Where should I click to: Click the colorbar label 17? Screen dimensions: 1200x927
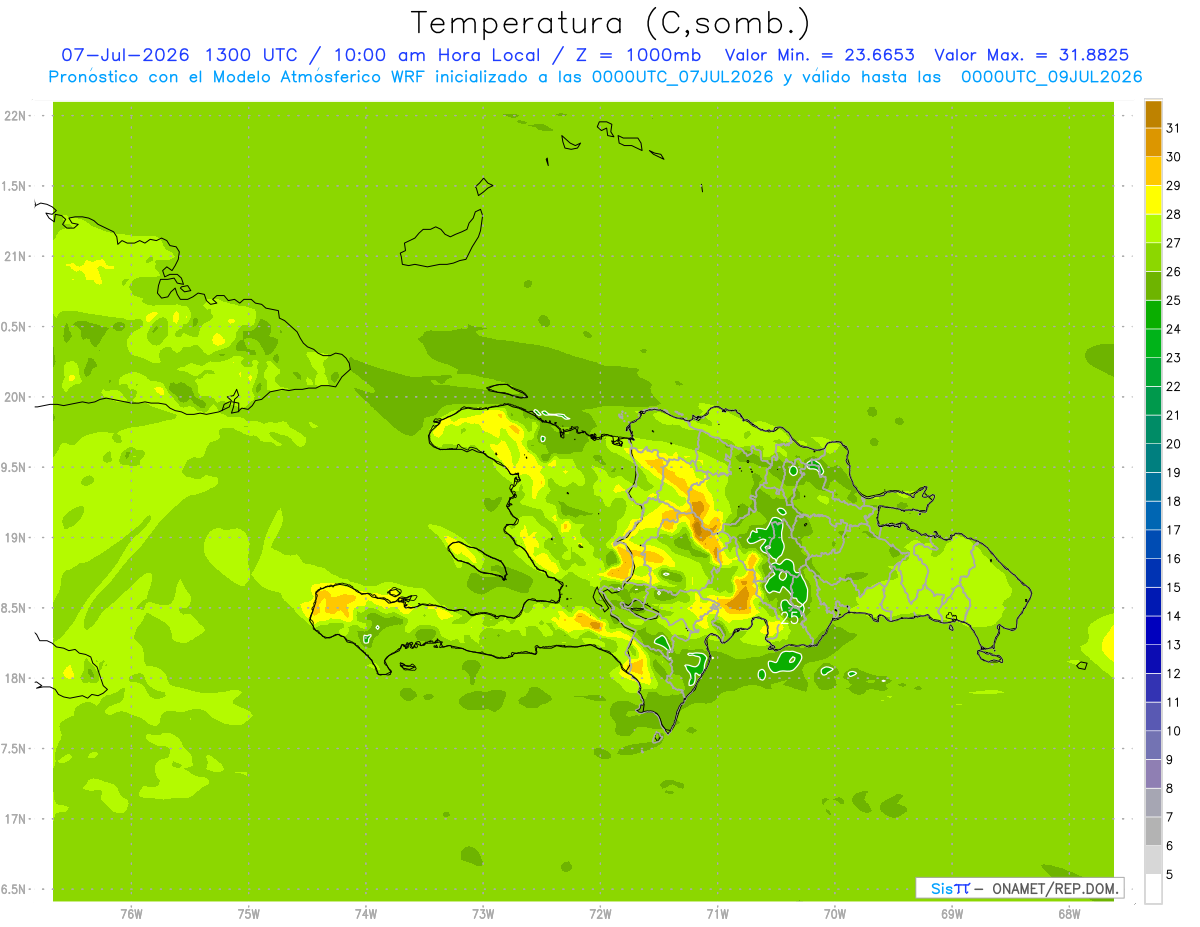pyautogui.click(x=1174, y=530)
